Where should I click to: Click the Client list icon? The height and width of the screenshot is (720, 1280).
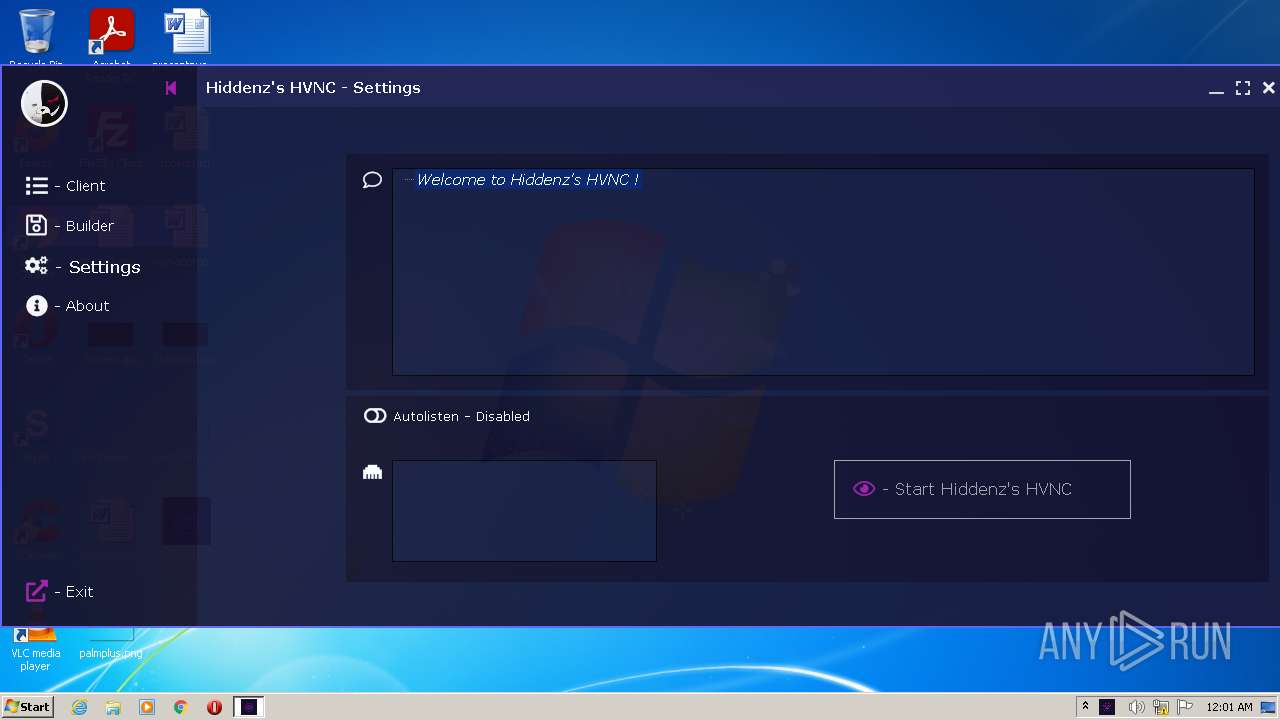[36, 186]
